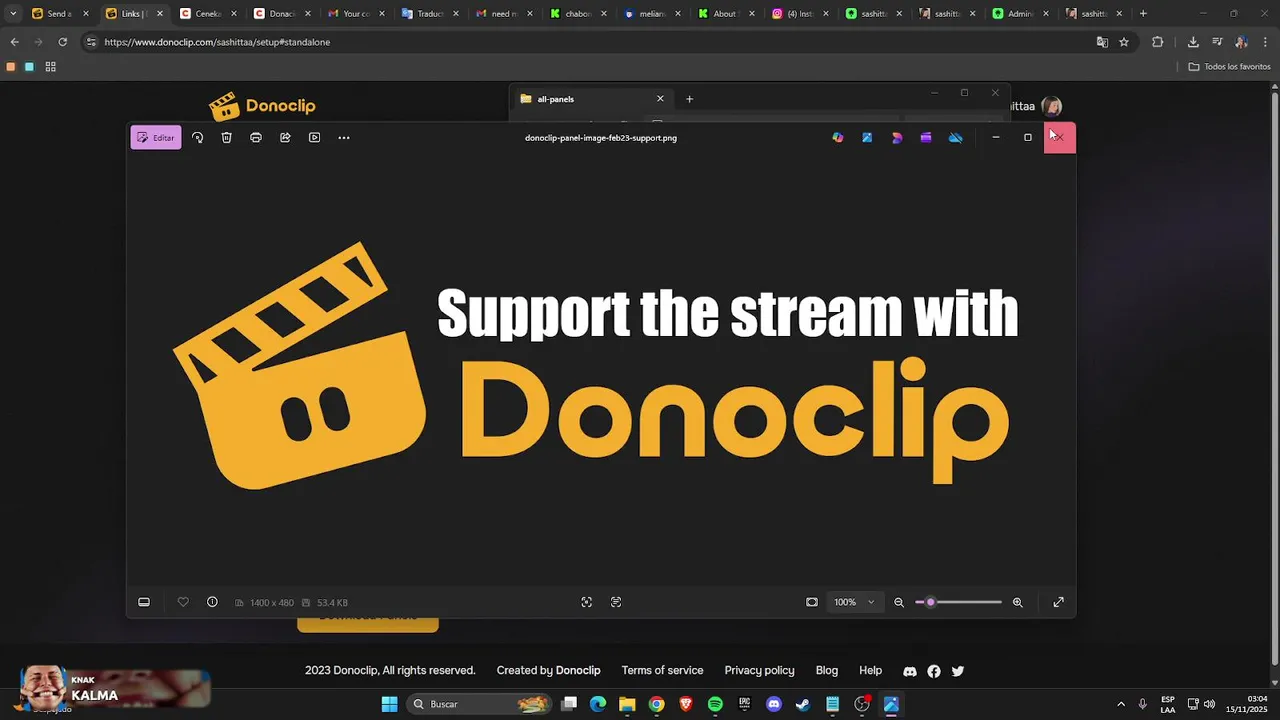The width and height of the screenshot is (1280, 720).
Task: Click the taskbar Buscar search box
Action: (x=480, y=704)
